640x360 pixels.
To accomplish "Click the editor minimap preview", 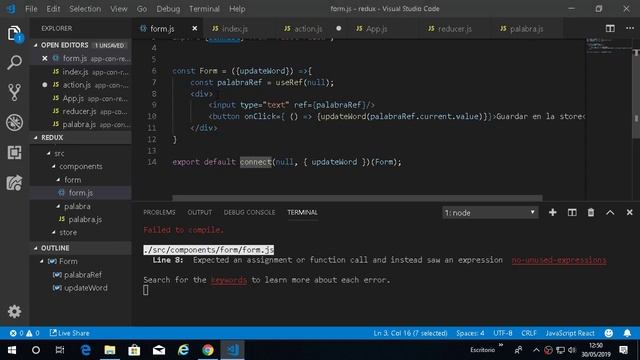I will 608,46.
